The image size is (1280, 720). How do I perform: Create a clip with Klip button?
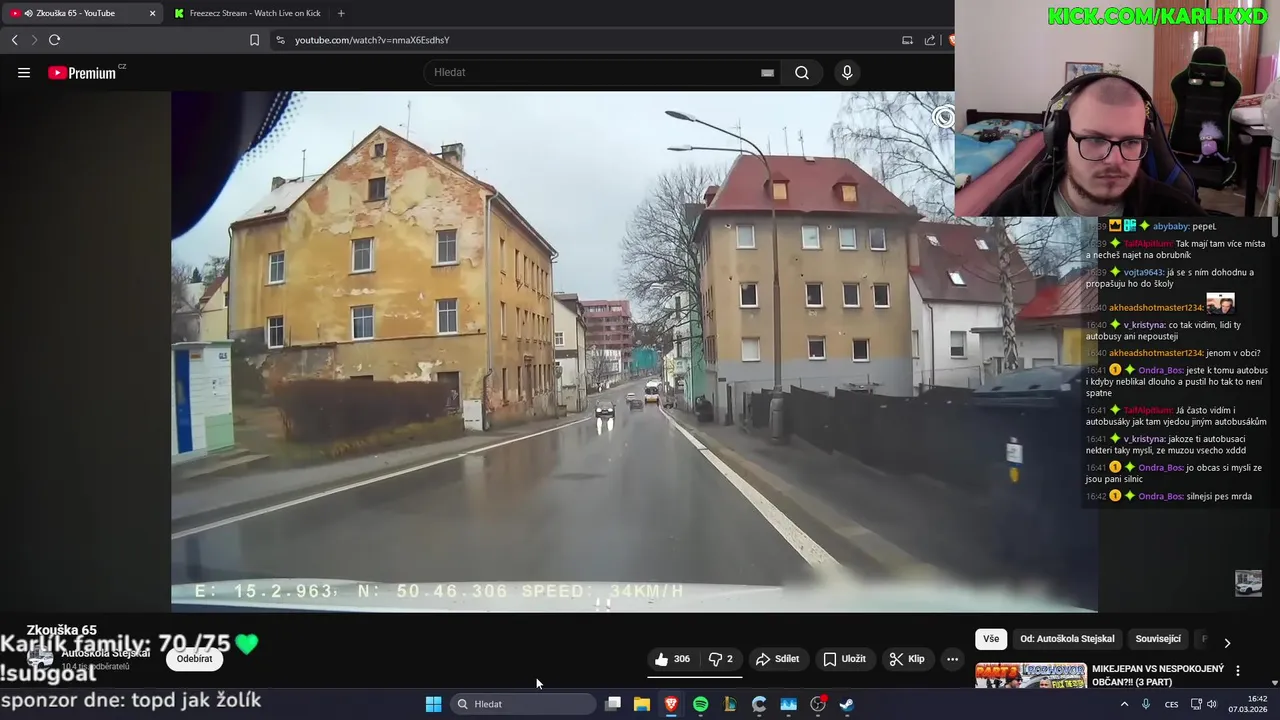(907, 659)
